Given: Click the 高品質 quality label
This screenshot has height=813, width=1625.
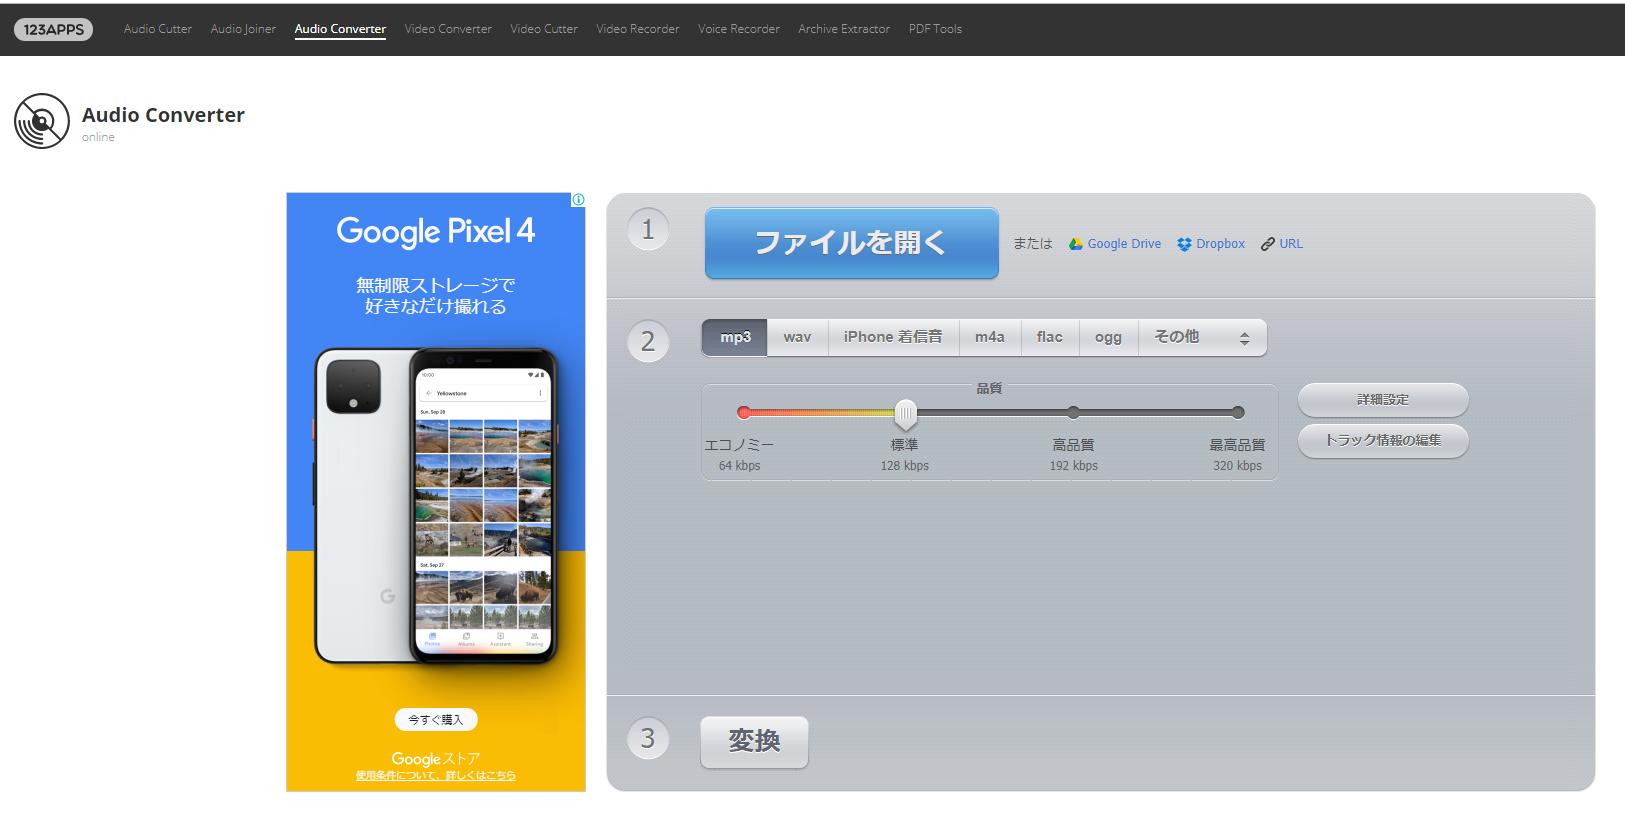Looking at the screenshot, I should [1073, 445].
